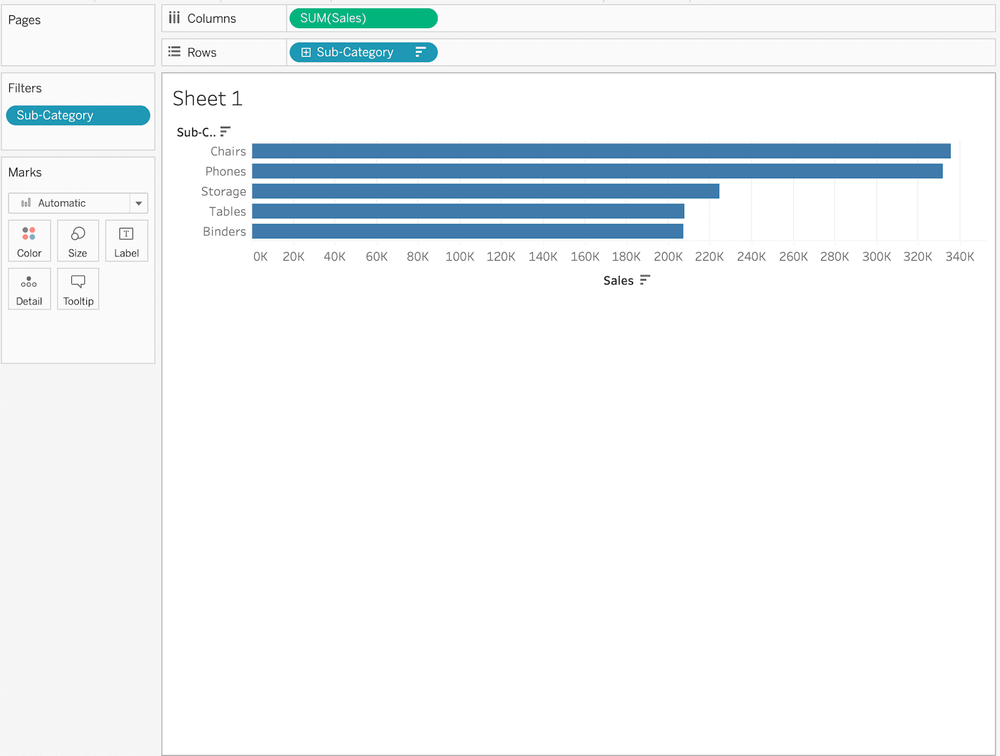
Task: Click the sort indicator on Rows Sub-Category pill
Action: pyautogui.click(x=420, y=52)
